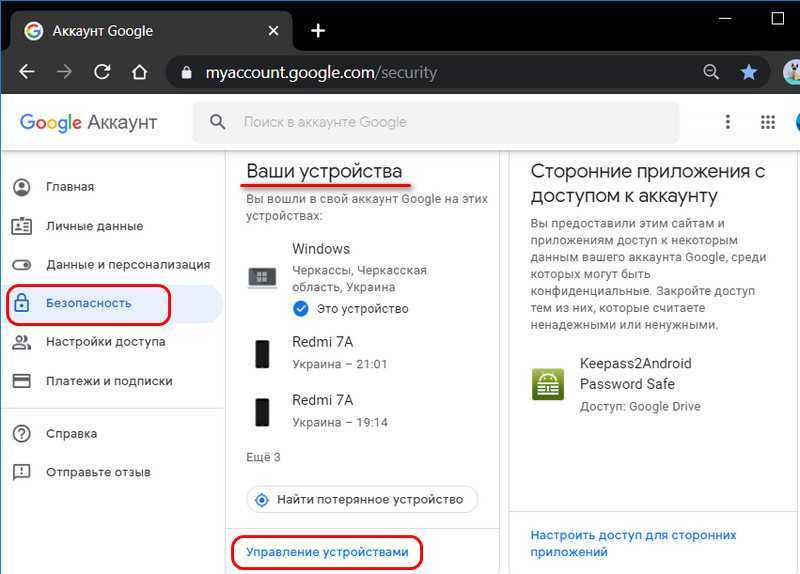This screenshot has width=800, height=574.
Task: Open Личные данные in the sidebar
Action: click(x=112, y=226)
